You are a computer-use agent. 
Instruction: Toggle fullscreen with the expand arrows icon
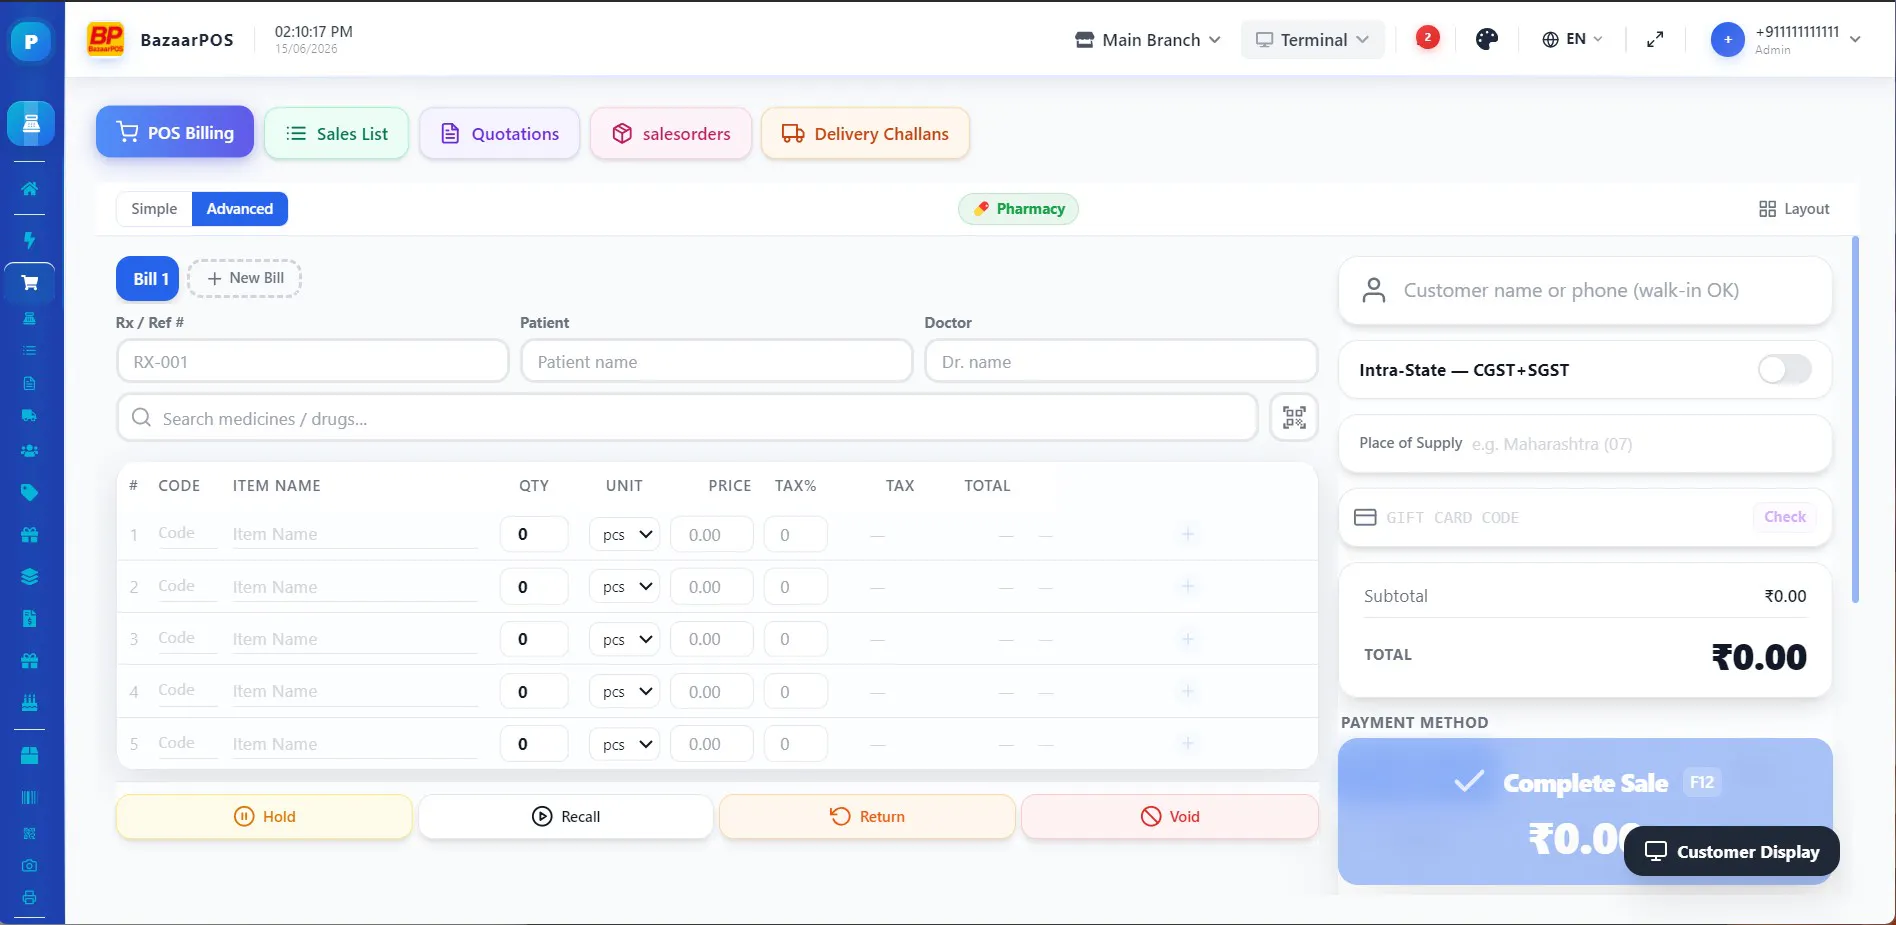(x=1655, y=39)
